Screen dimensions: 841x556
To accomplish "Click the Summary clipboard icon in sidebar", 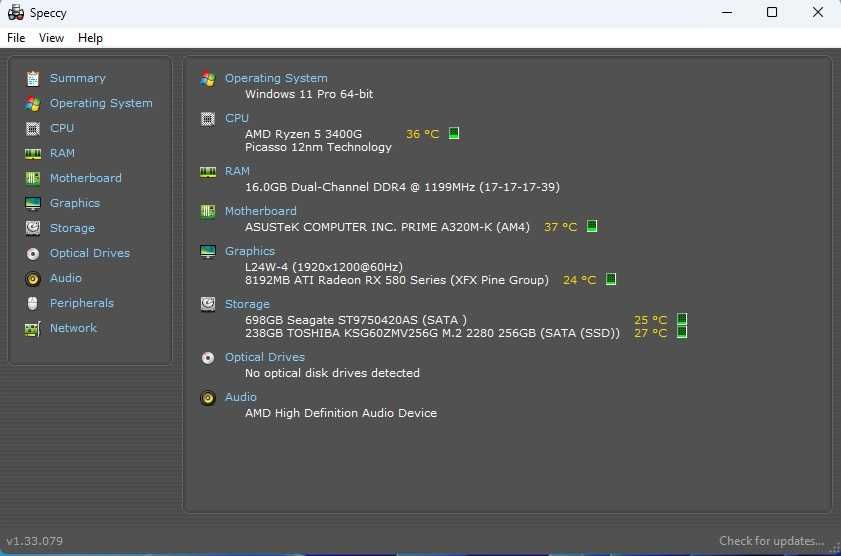I will [x=33, y=78].
